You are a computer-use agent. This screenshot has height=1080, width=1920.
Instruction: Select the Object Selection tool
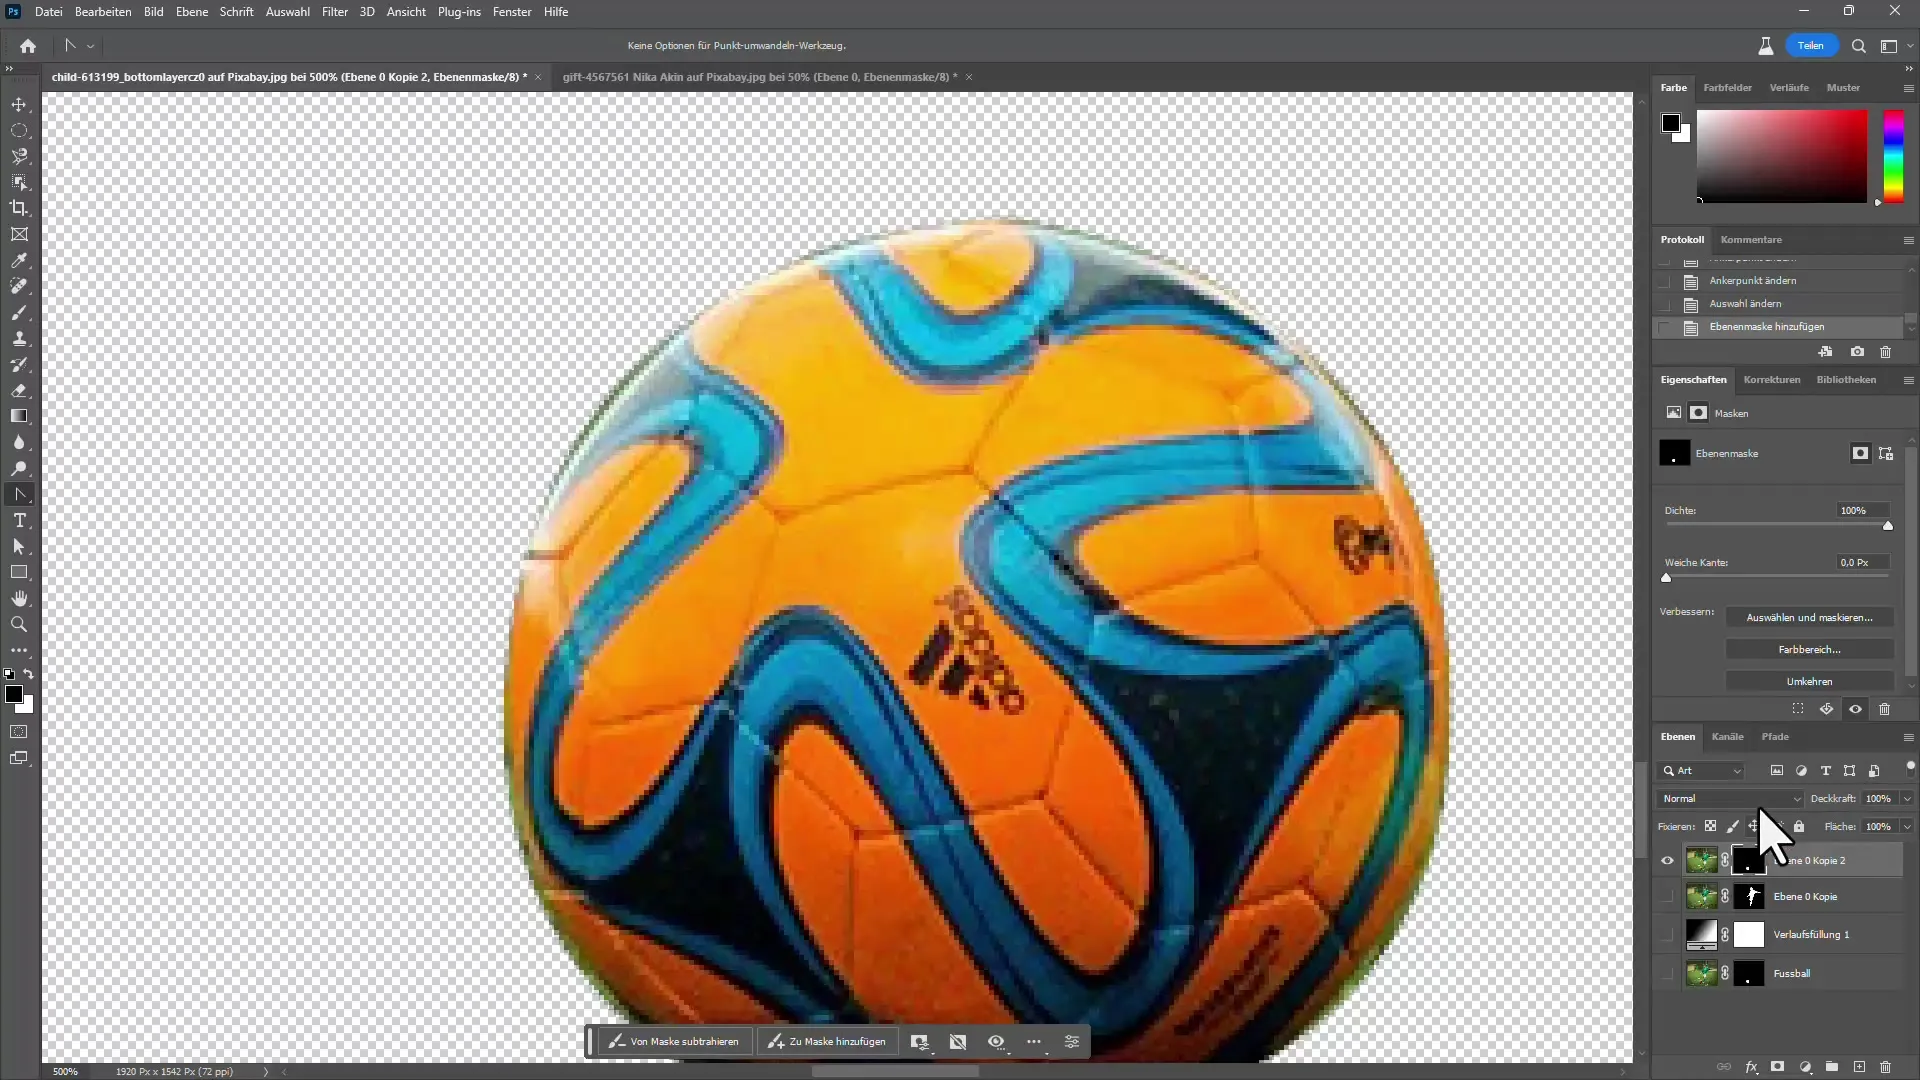tap(19, 183)
